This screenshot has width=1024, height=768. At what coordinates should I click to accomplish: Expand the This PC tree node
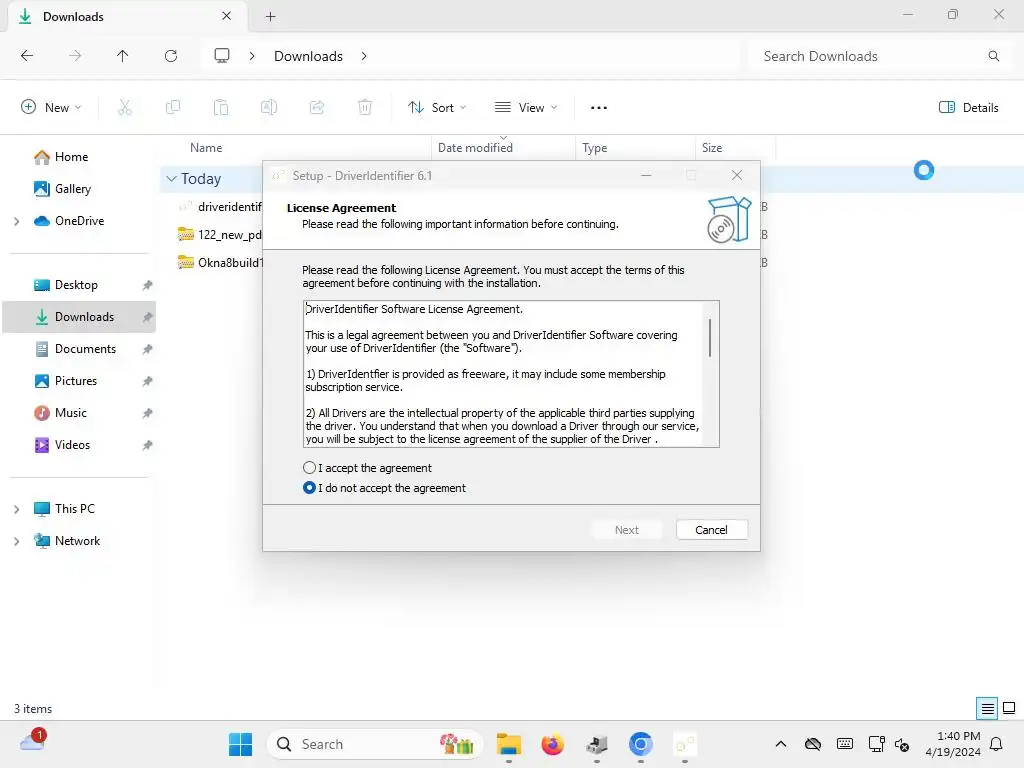16,509
